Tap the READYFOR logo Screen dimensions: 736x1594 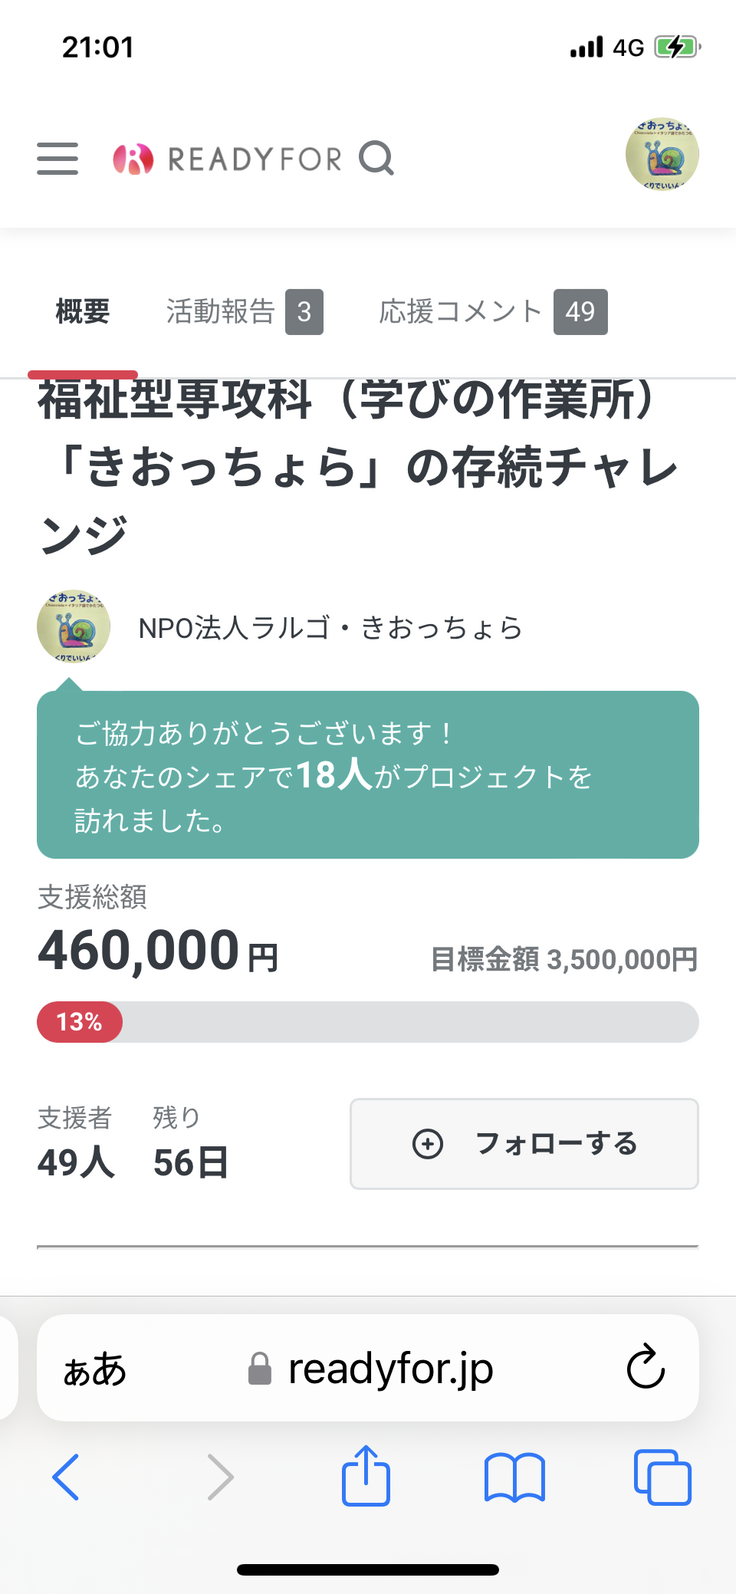click(227, 159)
